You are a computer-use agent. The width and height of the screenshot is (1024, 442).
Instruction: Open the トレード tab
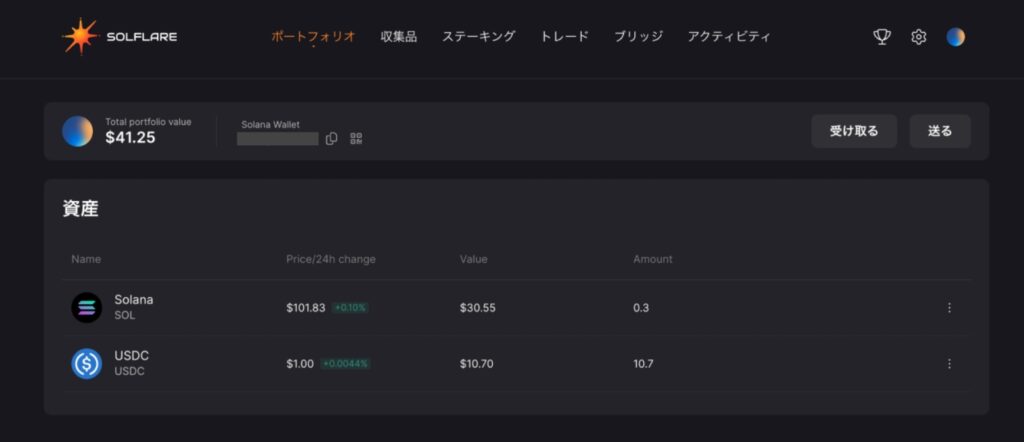click(x=564, y=37)
